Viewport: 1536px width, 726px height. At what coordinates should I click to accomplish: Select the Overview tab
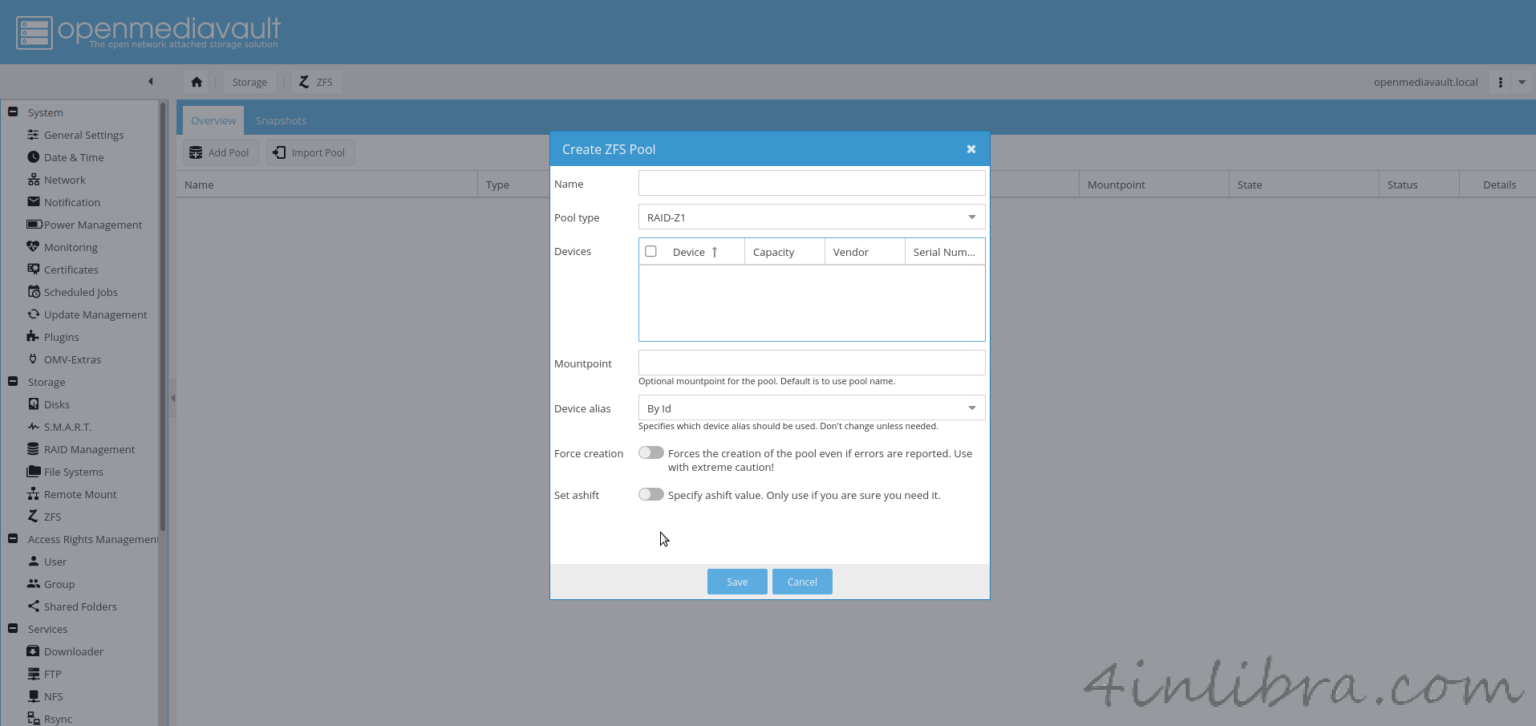pos(213,121)
